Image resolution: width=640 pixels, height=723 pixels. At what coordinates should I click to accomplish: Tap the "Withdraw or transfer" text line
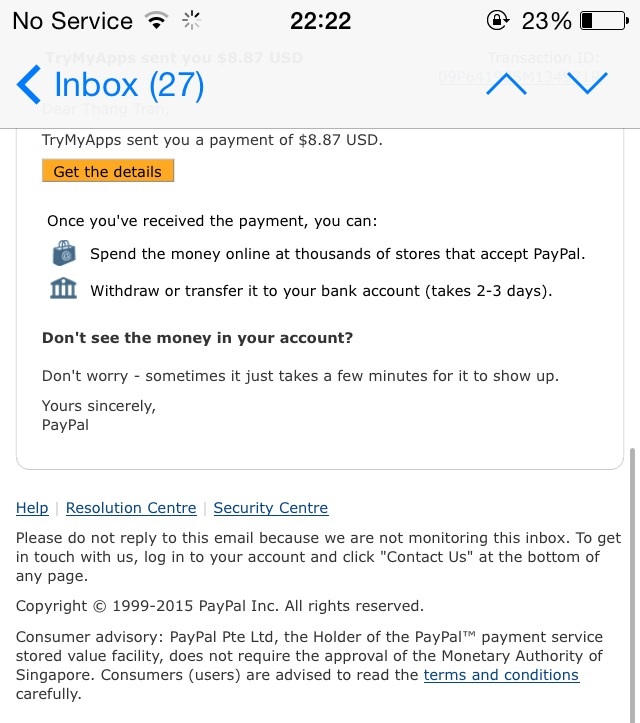320,291
